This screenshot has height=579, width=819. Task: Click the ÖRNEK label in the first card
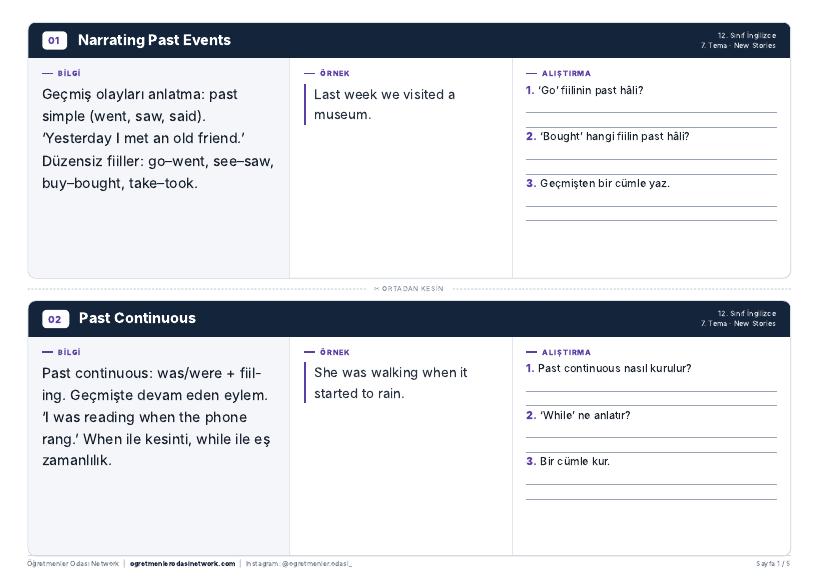(334, 73)
